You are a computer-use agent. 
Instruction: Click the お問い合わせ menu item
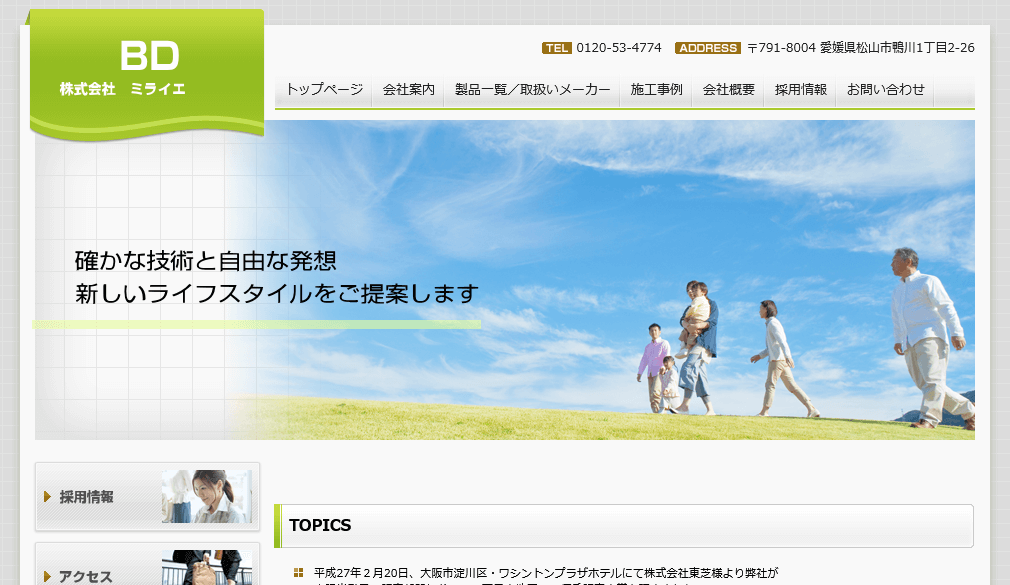pos(886,90)
